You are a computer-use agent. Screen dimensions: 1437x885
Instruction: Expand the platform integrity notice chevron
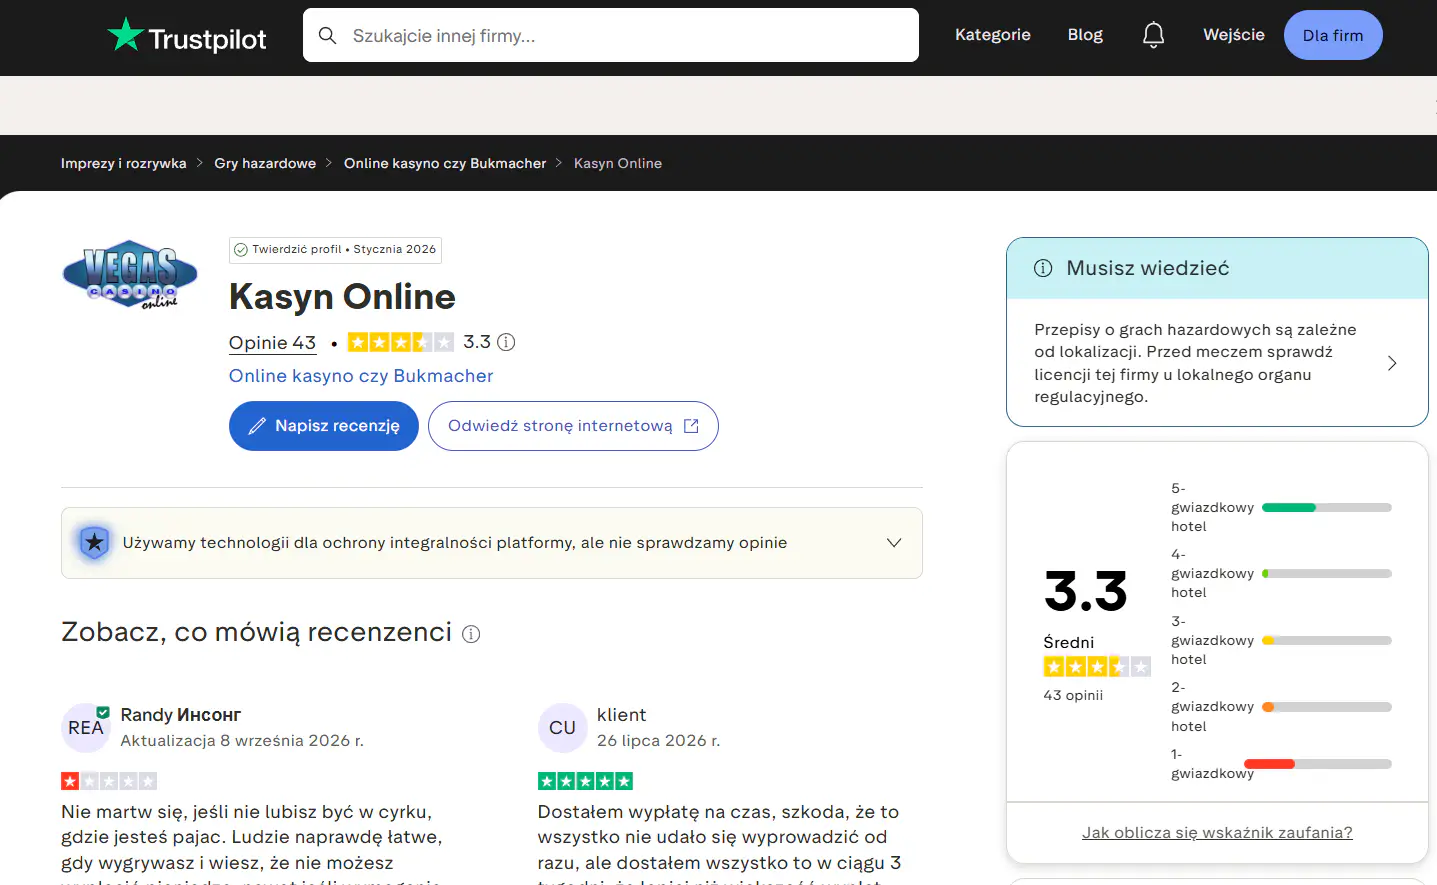coord(894,543)
